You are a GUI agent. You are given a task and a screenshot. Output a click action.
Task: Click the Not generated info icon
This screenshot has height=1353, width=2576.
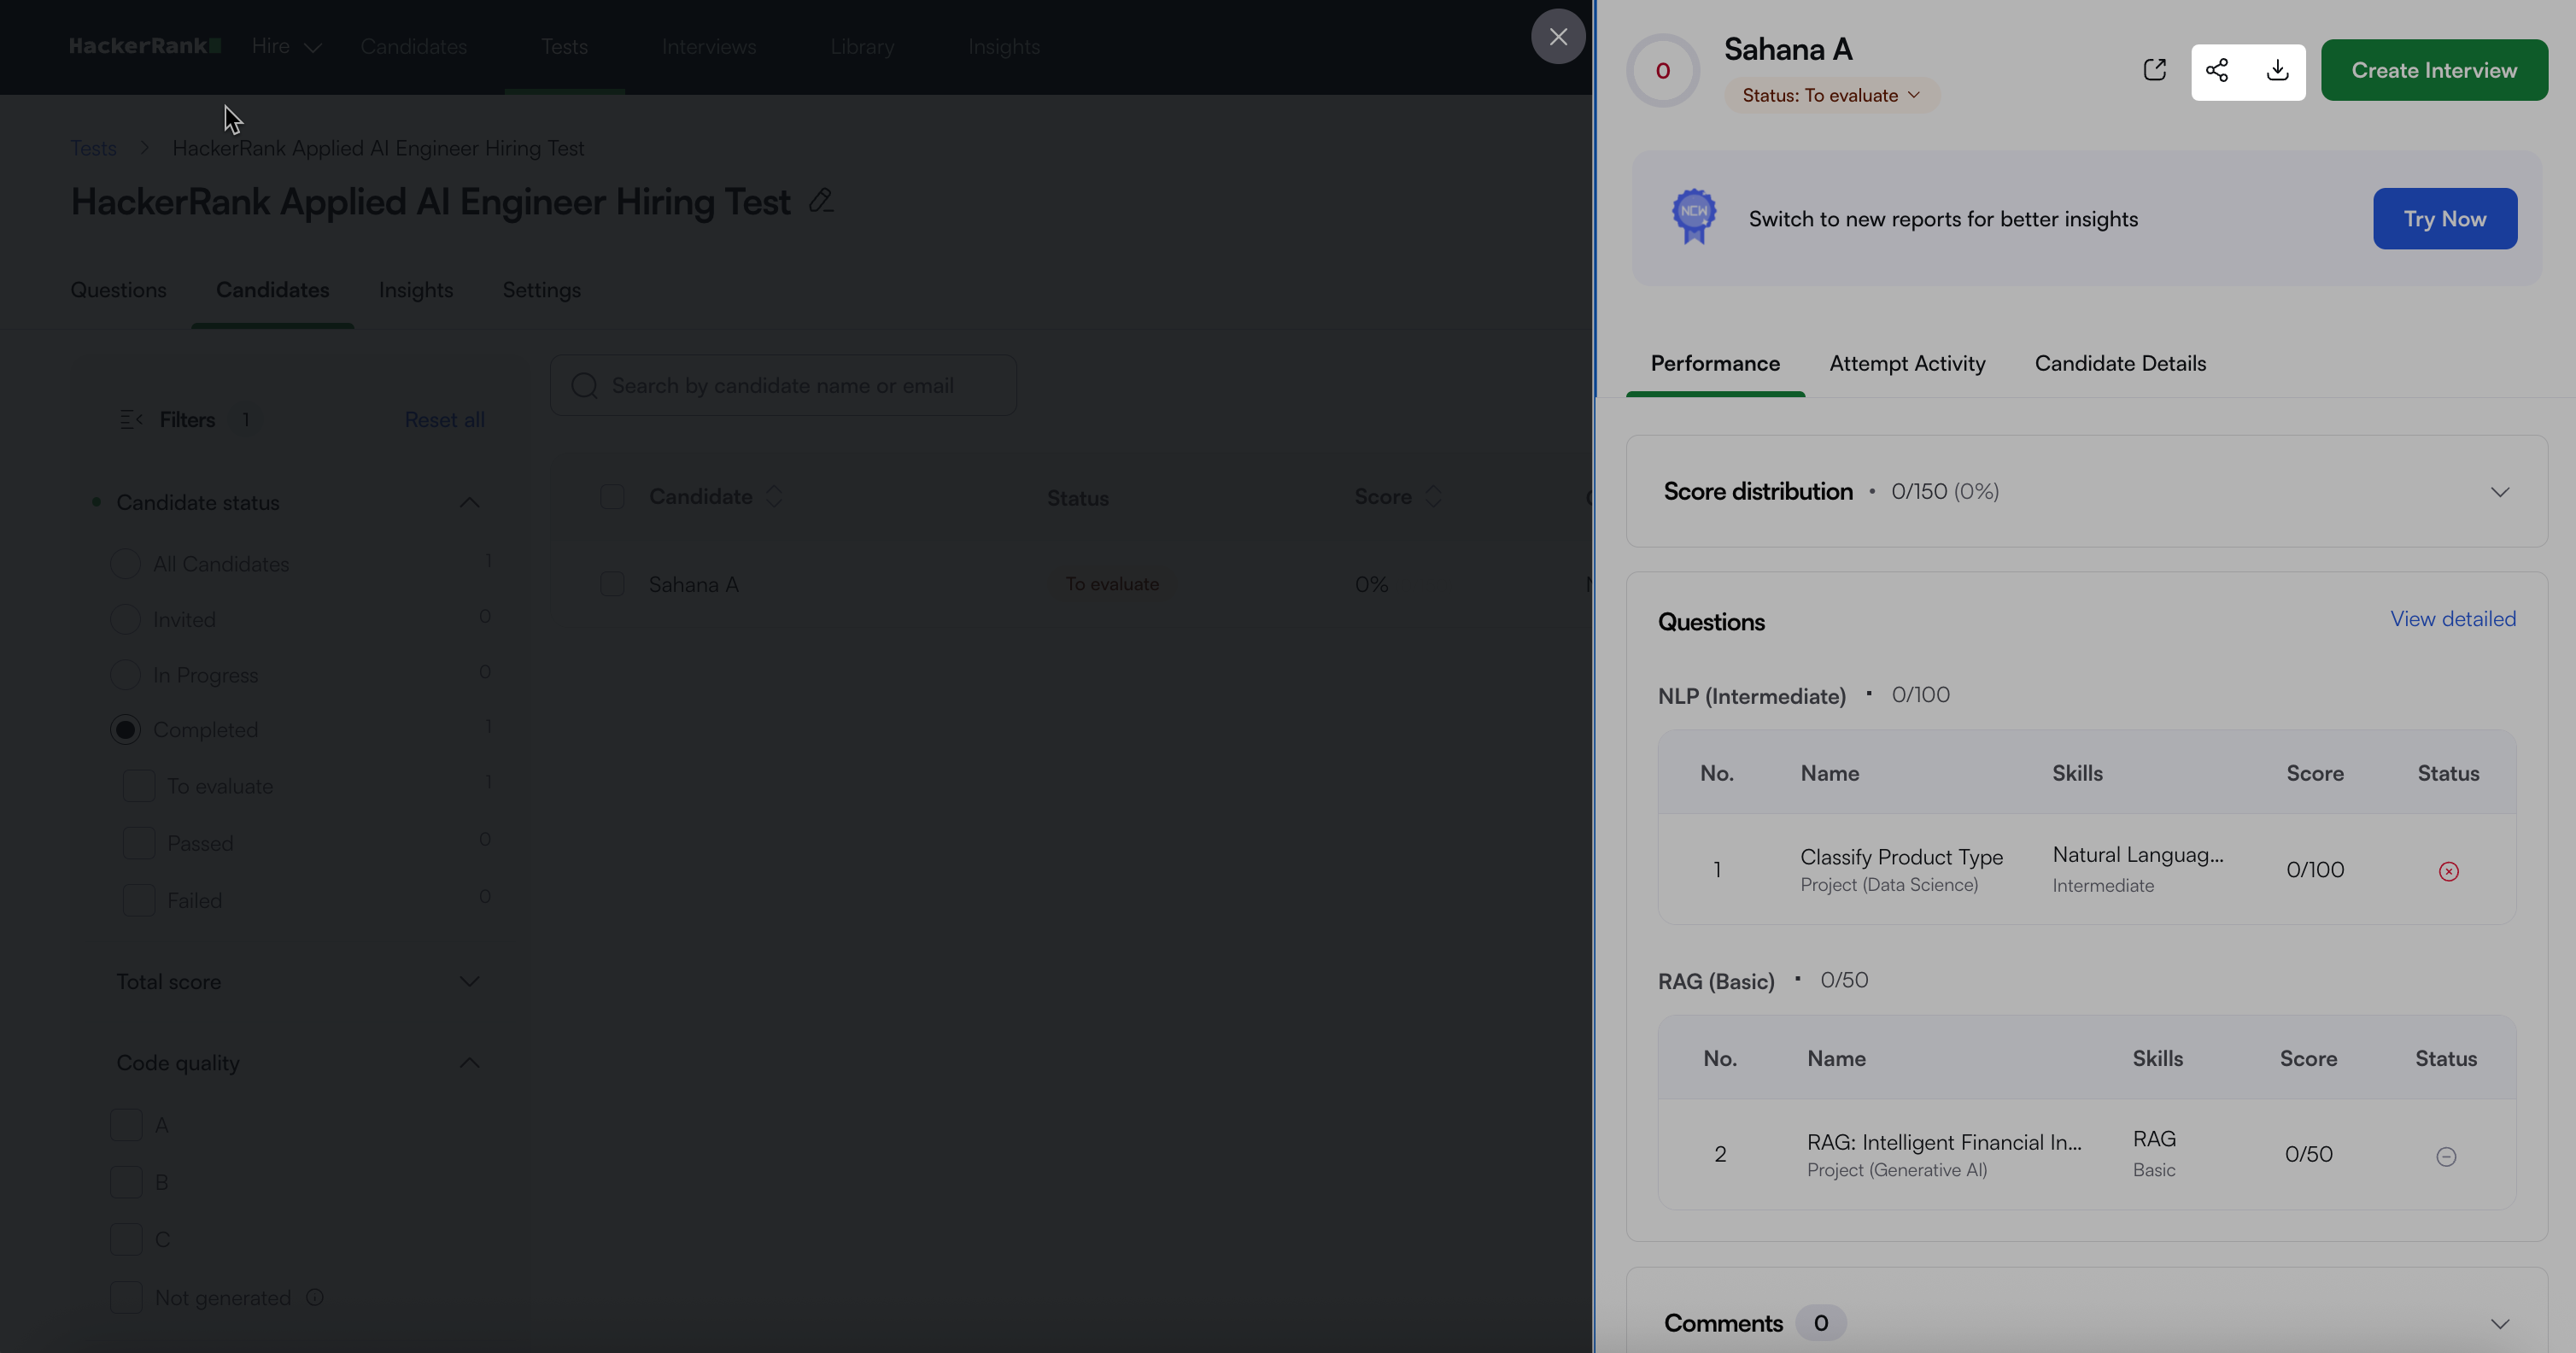point(315,1297)
